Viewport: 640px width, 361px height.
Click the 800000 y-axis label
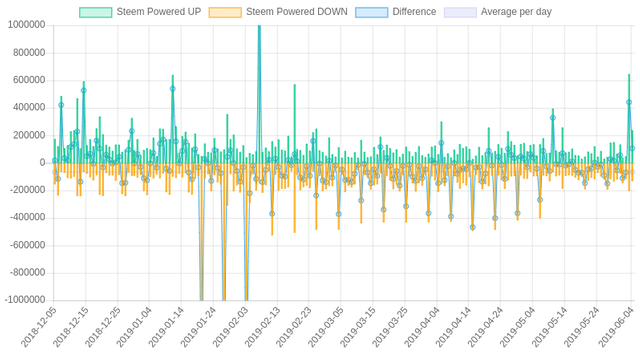(29, 53)
